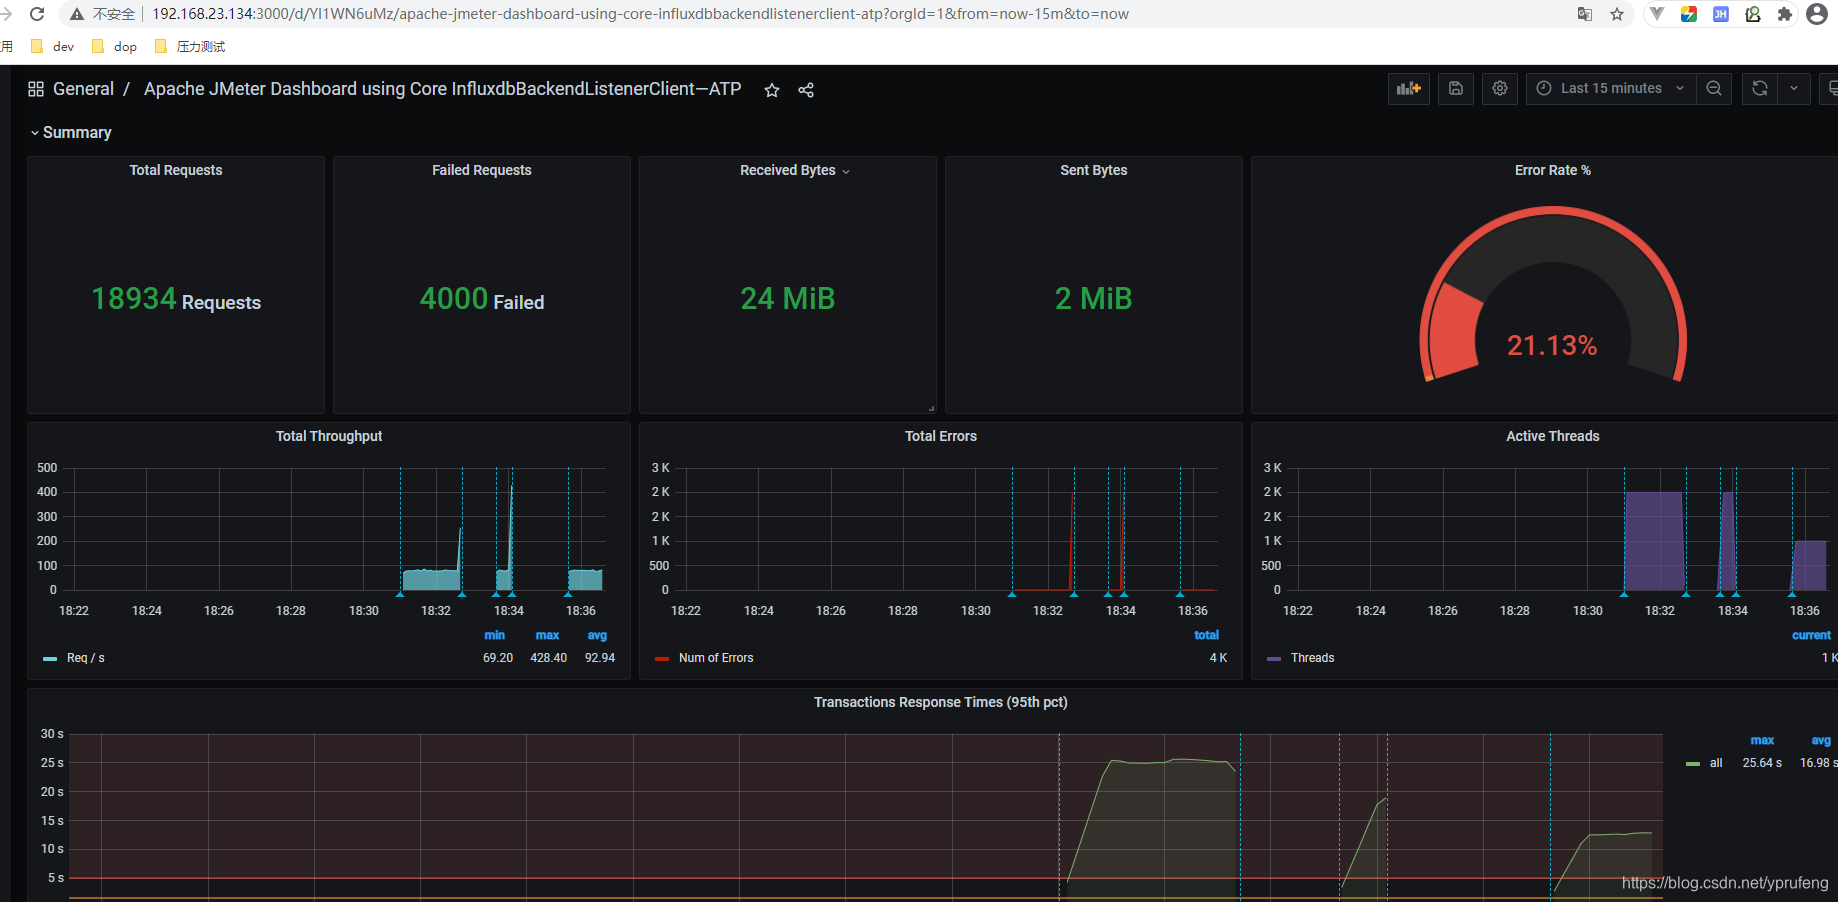Viewport: 1838px width, 902px height.
Task: Save the dashboard with the floppy icon
Action: click(x=1456, y=89)
